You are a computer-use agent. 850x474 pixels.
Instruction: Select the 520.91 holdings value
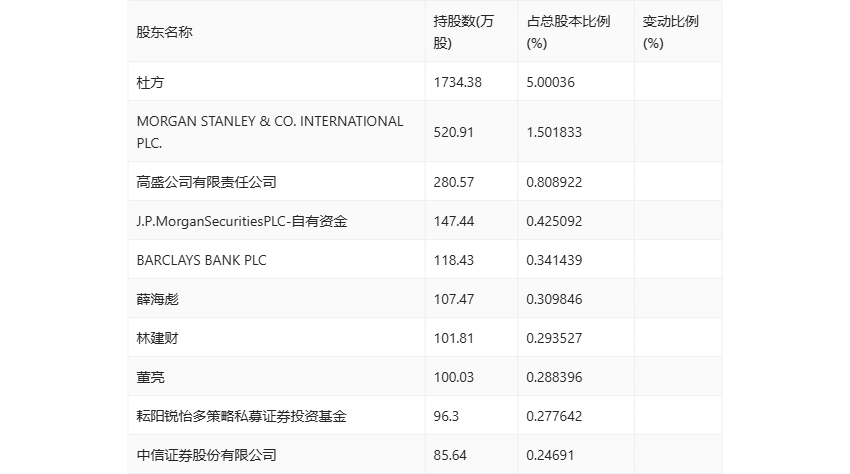(454, 132)
